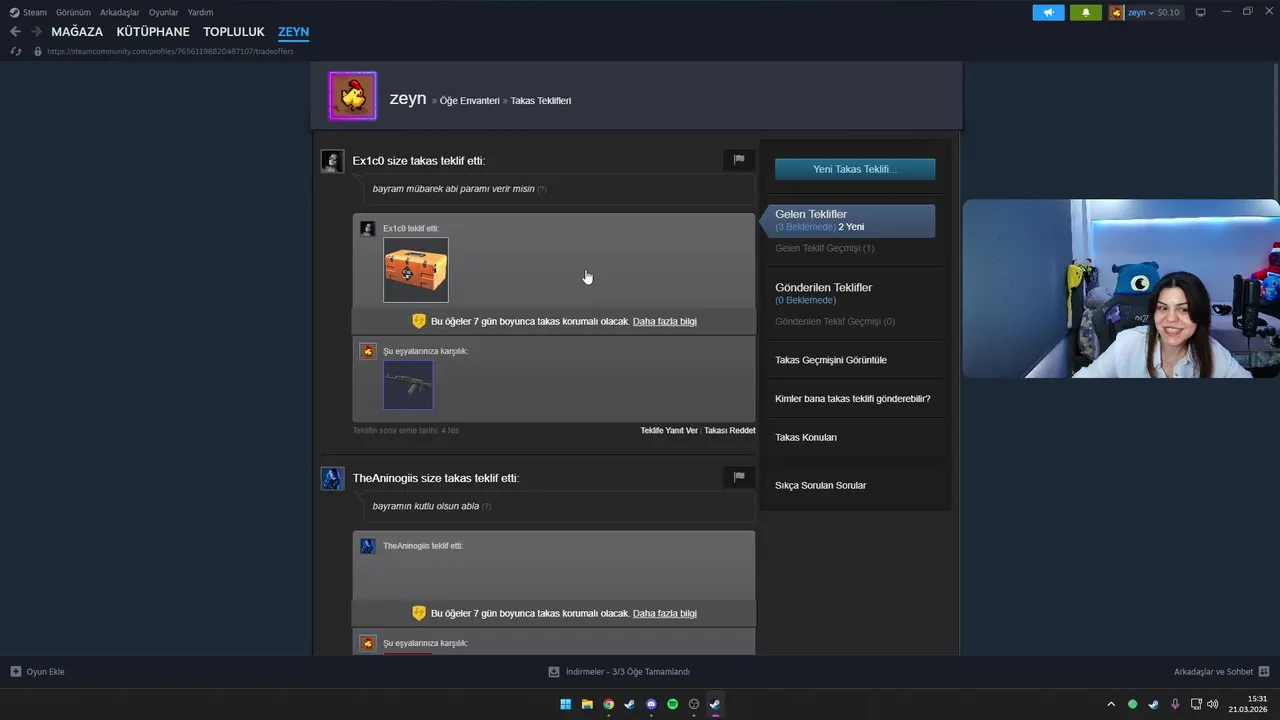Open the Yardım menu
Viewport: 1280px width, 720px height.
[200, 12]
